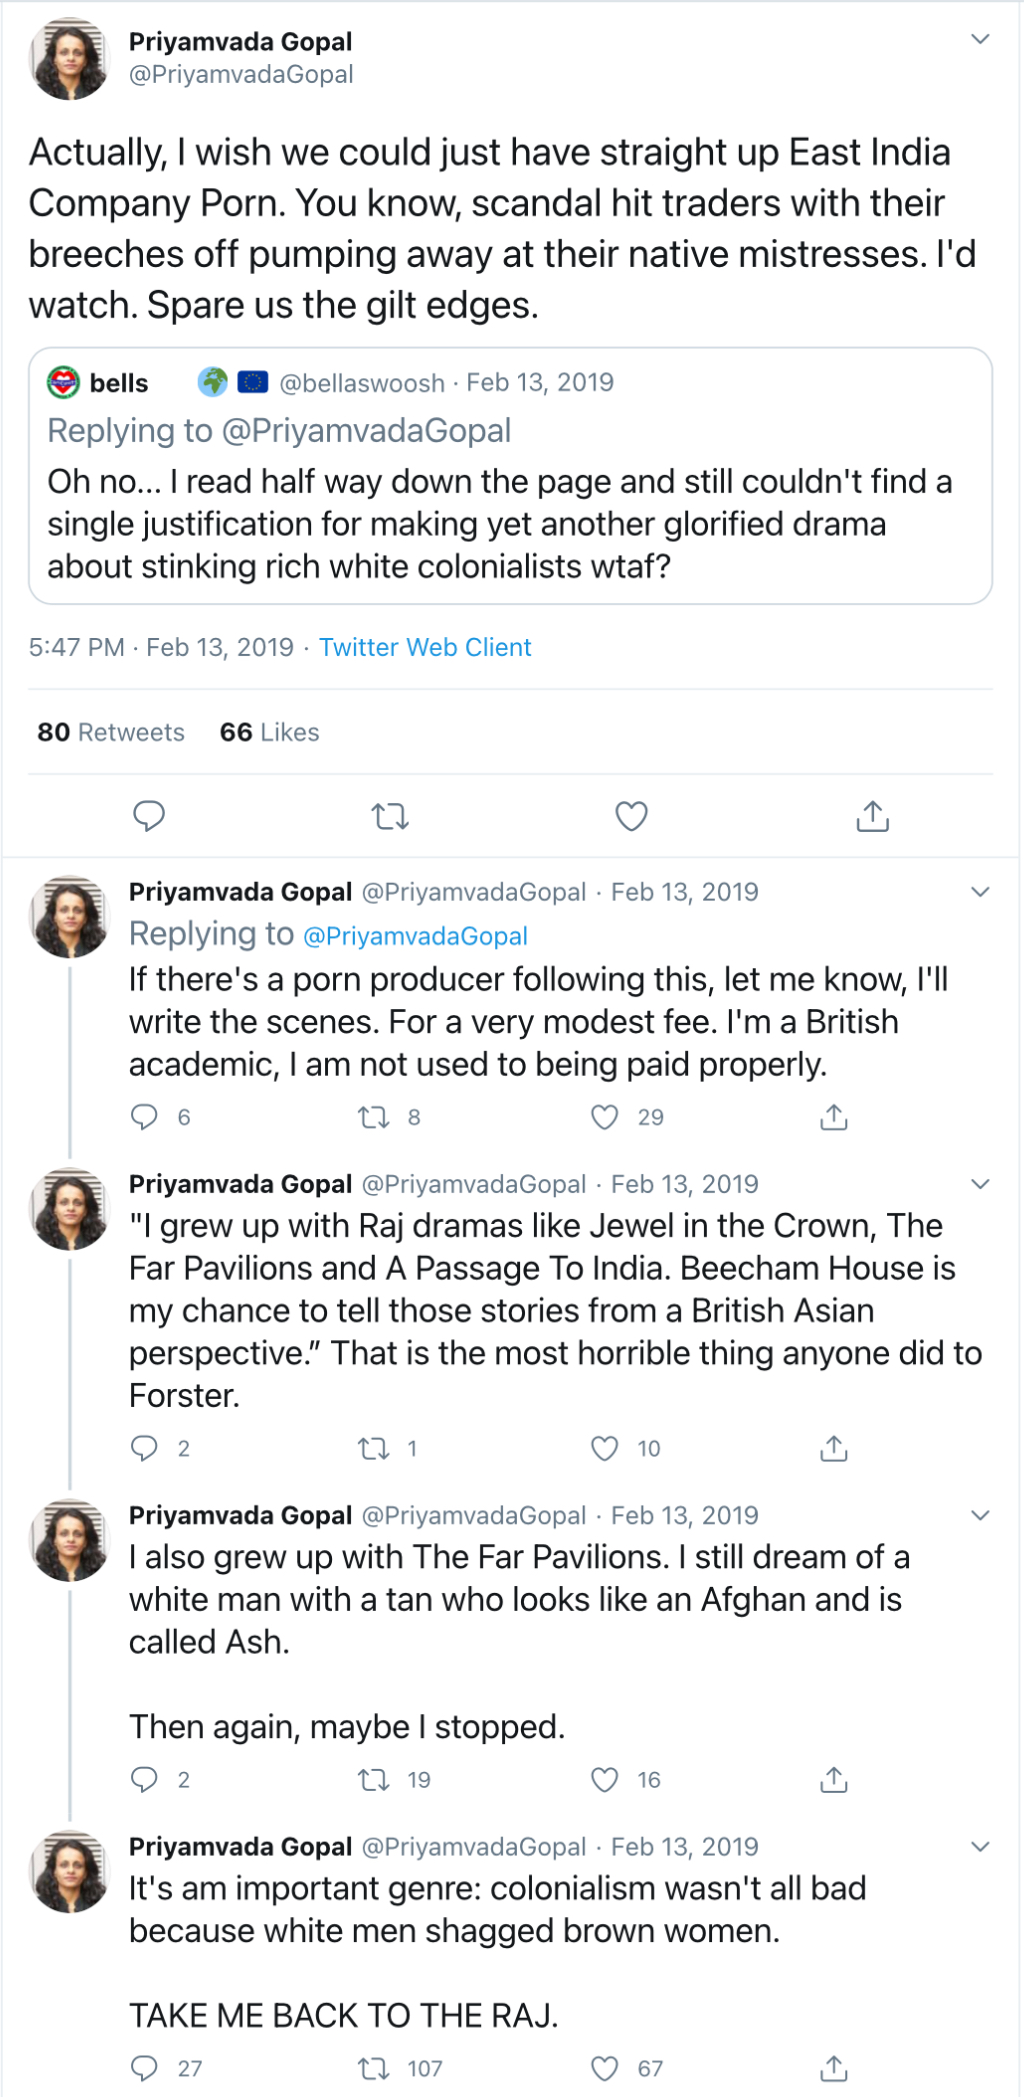Image resolution: width=1024 pixels, height=2097 pixels.
Task: Retweet the main tweet with 80 Retweets
Action: pos(390,817)
